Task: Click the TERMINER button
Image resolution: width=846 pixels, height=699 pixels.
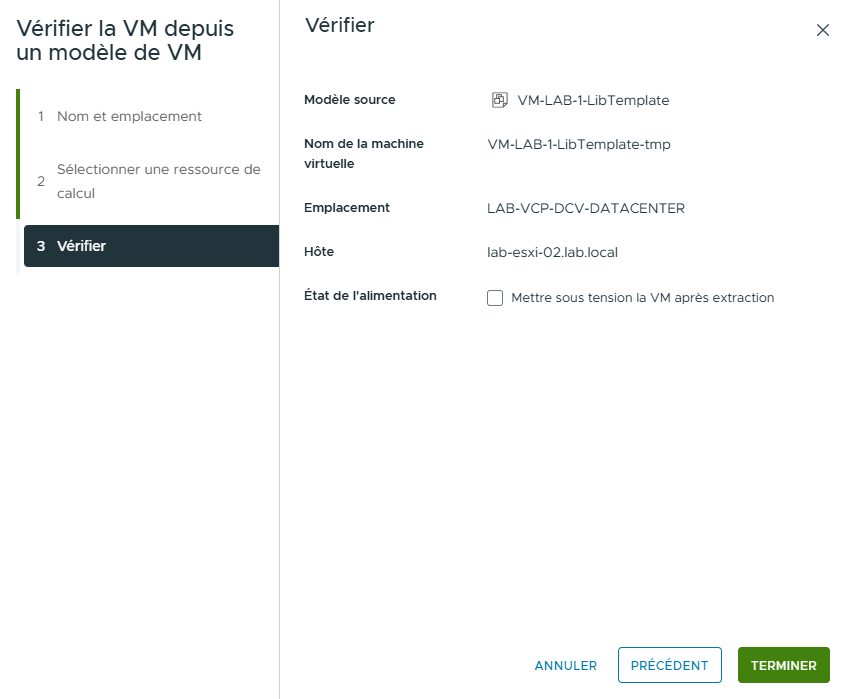Action: click(x=784, y=665)
